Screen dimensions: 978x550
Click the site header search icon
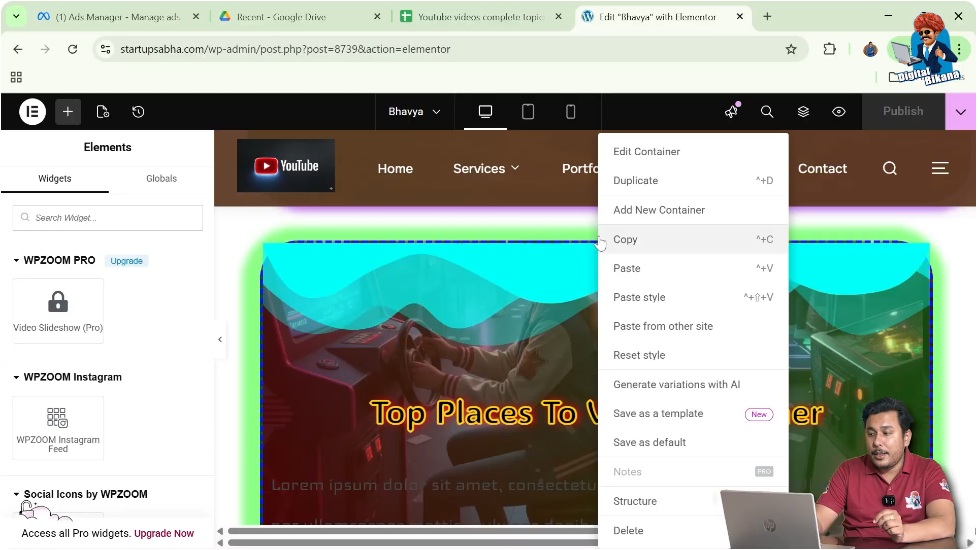890,168
